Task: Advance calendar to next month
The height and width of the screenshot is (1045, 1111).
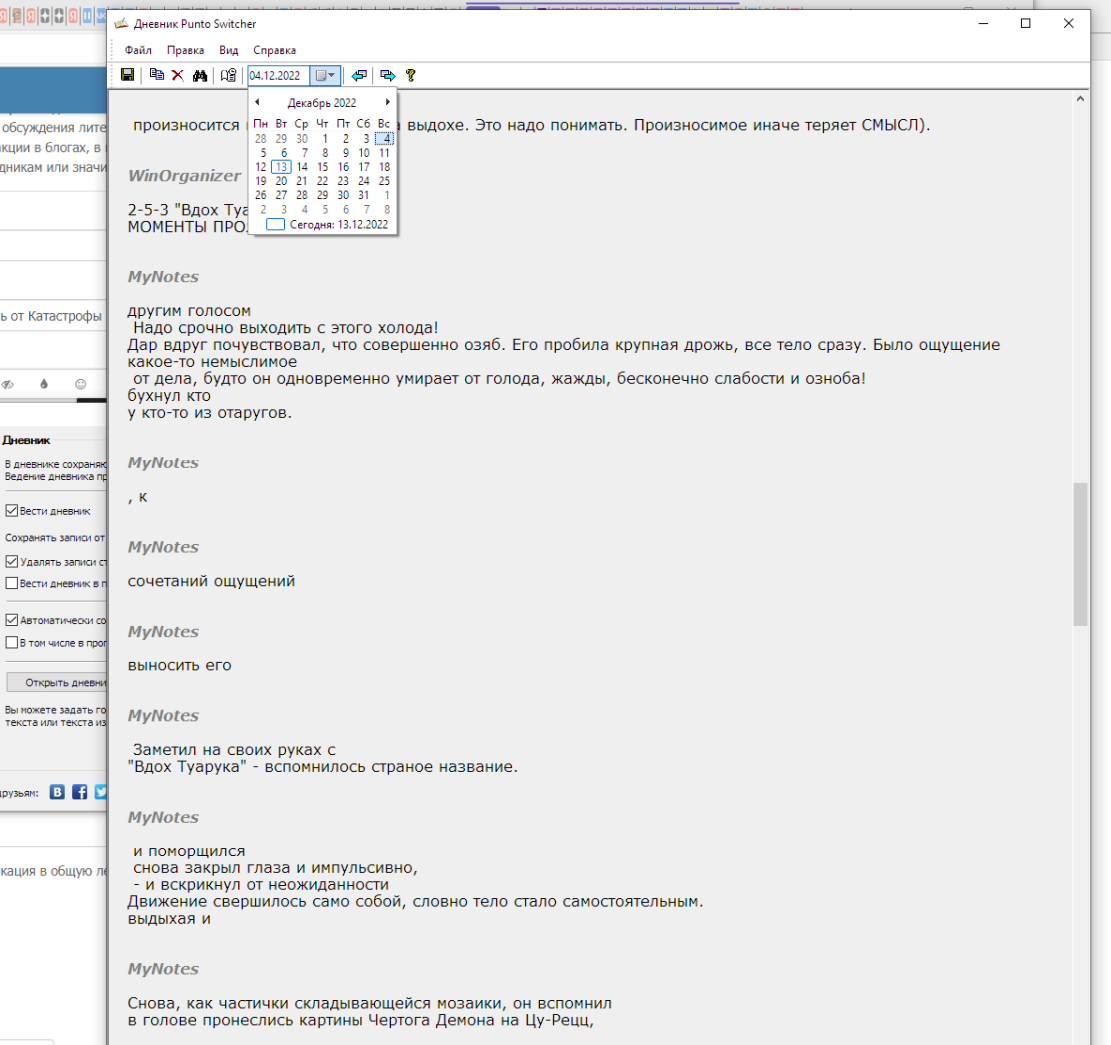Action: point(388,102)
